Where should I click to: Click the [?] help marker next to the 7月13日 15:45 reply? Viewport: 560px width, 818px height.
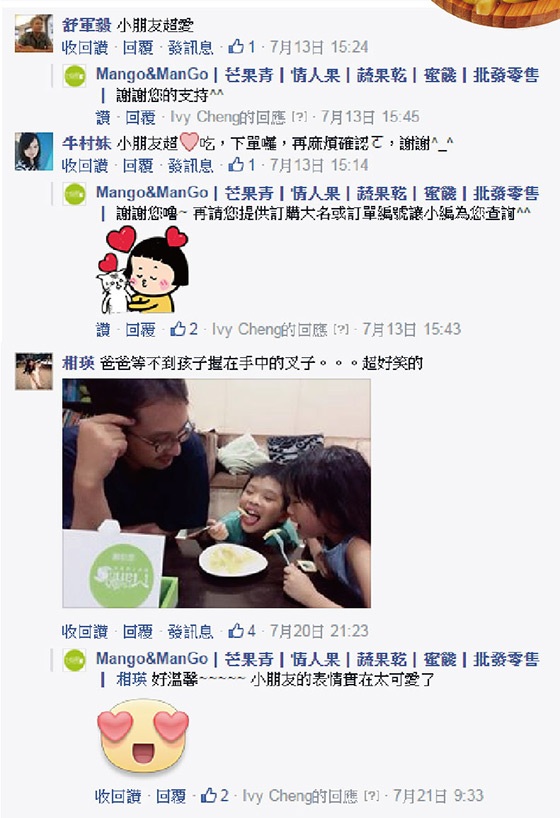point(299,117)
